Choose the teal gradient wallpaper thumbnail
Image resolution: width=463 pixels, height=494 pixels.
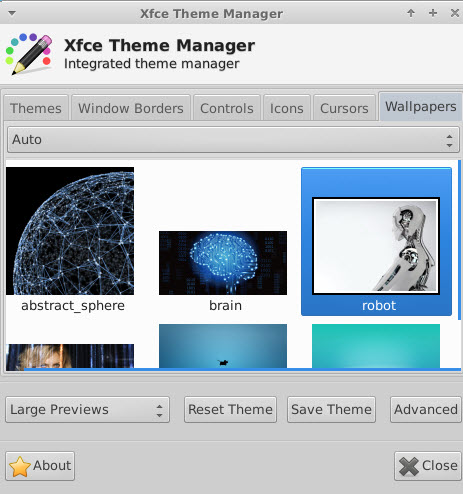coord(376,346)
